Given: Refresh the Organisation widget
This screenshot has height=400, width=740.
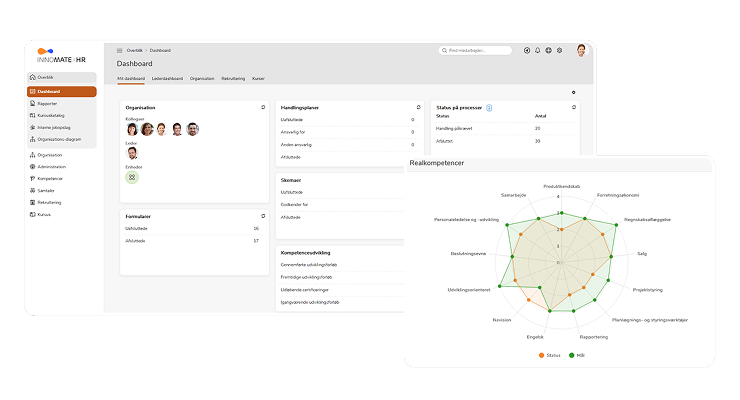Looking at the screenshot, I should click(x=263, y=107).
